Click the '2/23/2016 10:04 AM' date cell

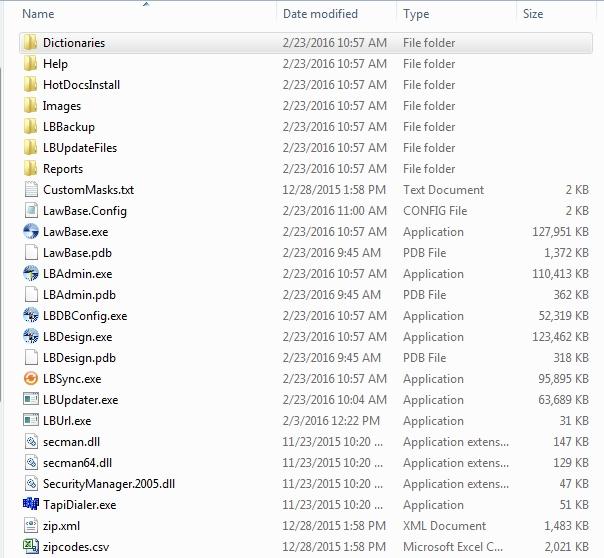[334, 400]
